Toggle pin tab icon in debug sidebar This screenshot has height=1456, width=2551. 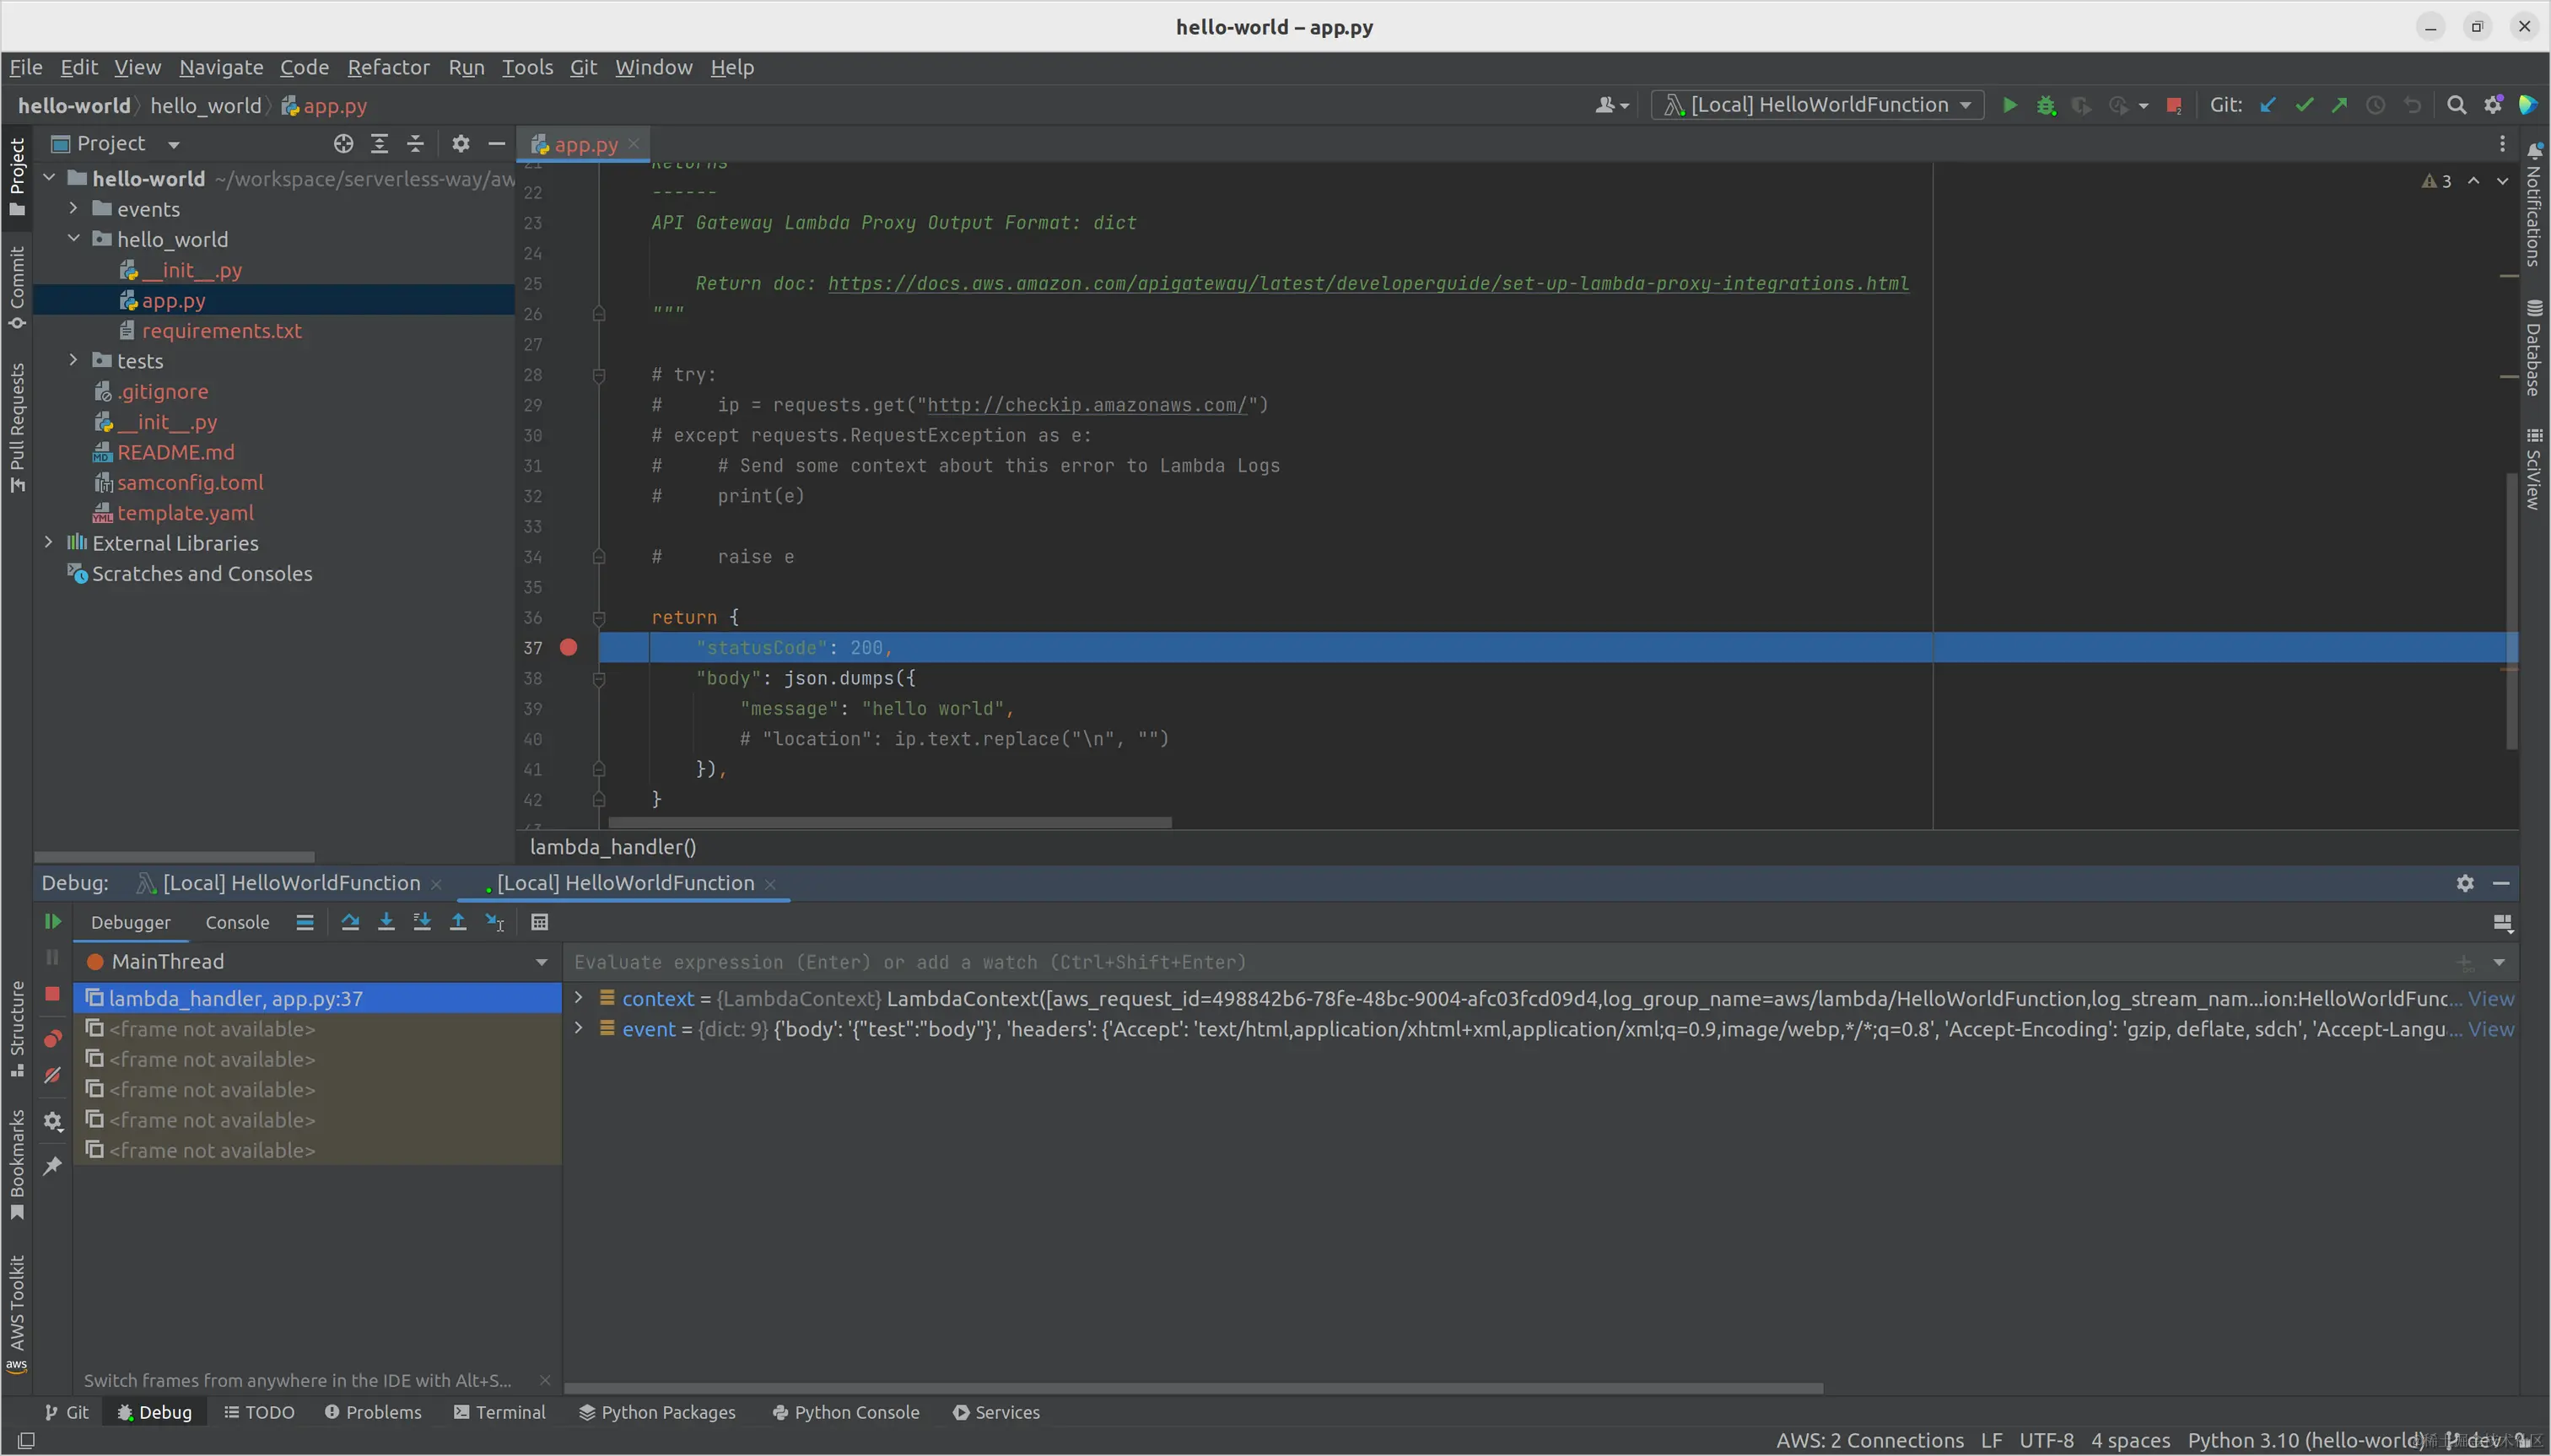pyautogui.click(x=53, y=1166)
